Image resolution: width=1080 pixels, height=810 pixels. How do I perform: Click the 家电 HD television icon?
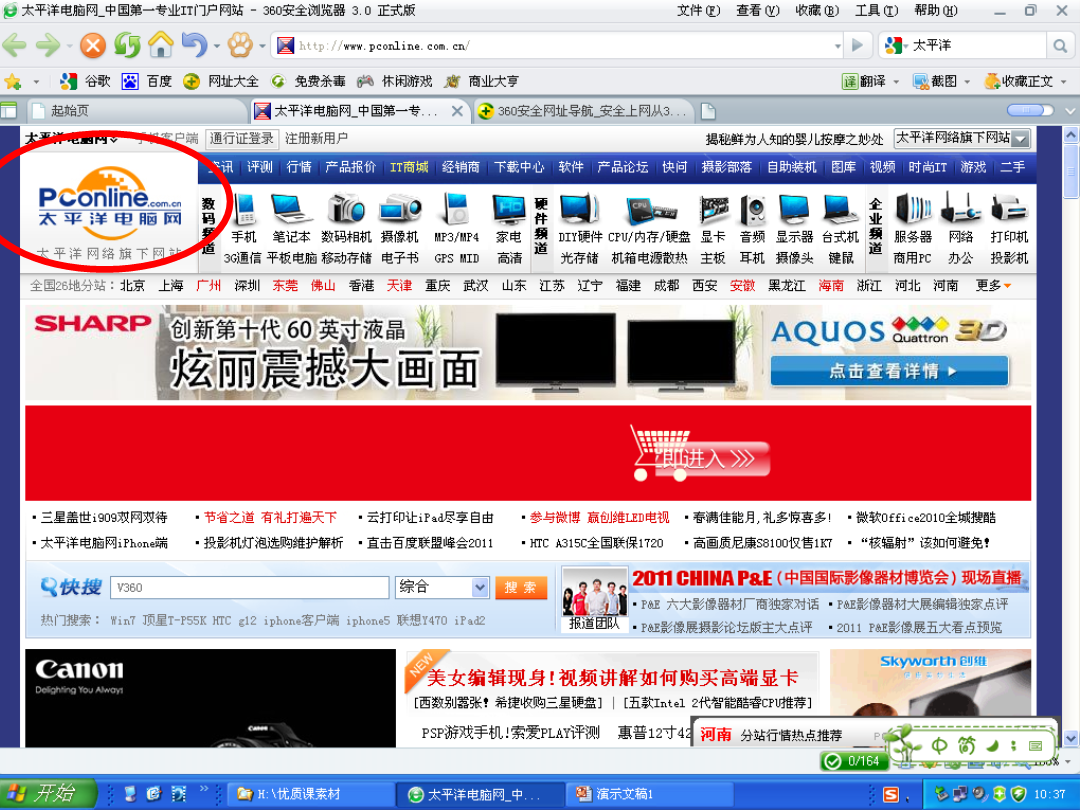509,207
